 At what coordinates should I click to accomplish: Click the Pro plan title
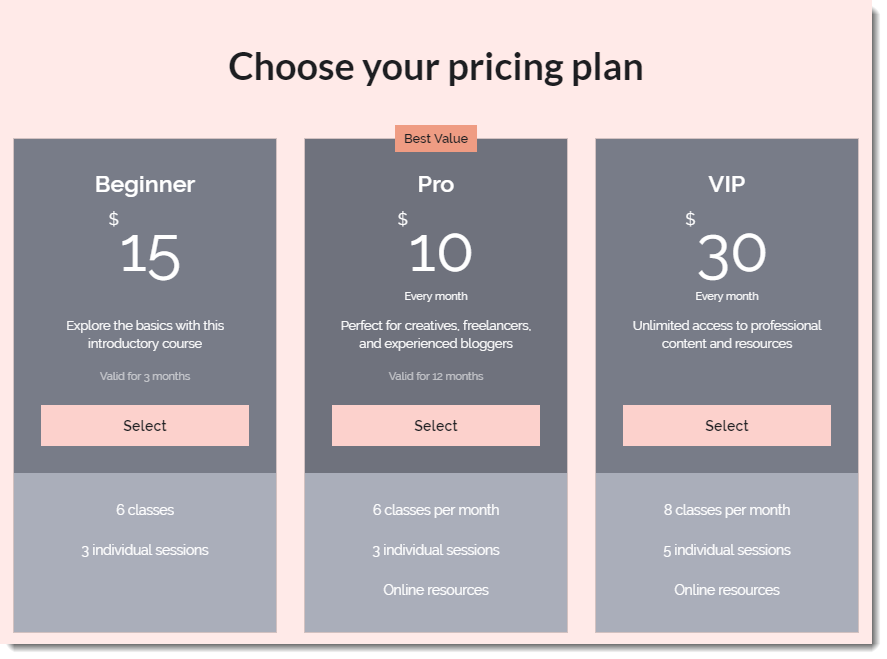pos(435,184)
